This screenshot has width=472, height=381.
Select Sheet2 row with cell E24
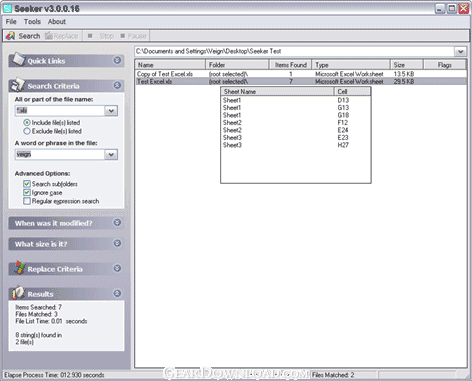pos(296,130)
